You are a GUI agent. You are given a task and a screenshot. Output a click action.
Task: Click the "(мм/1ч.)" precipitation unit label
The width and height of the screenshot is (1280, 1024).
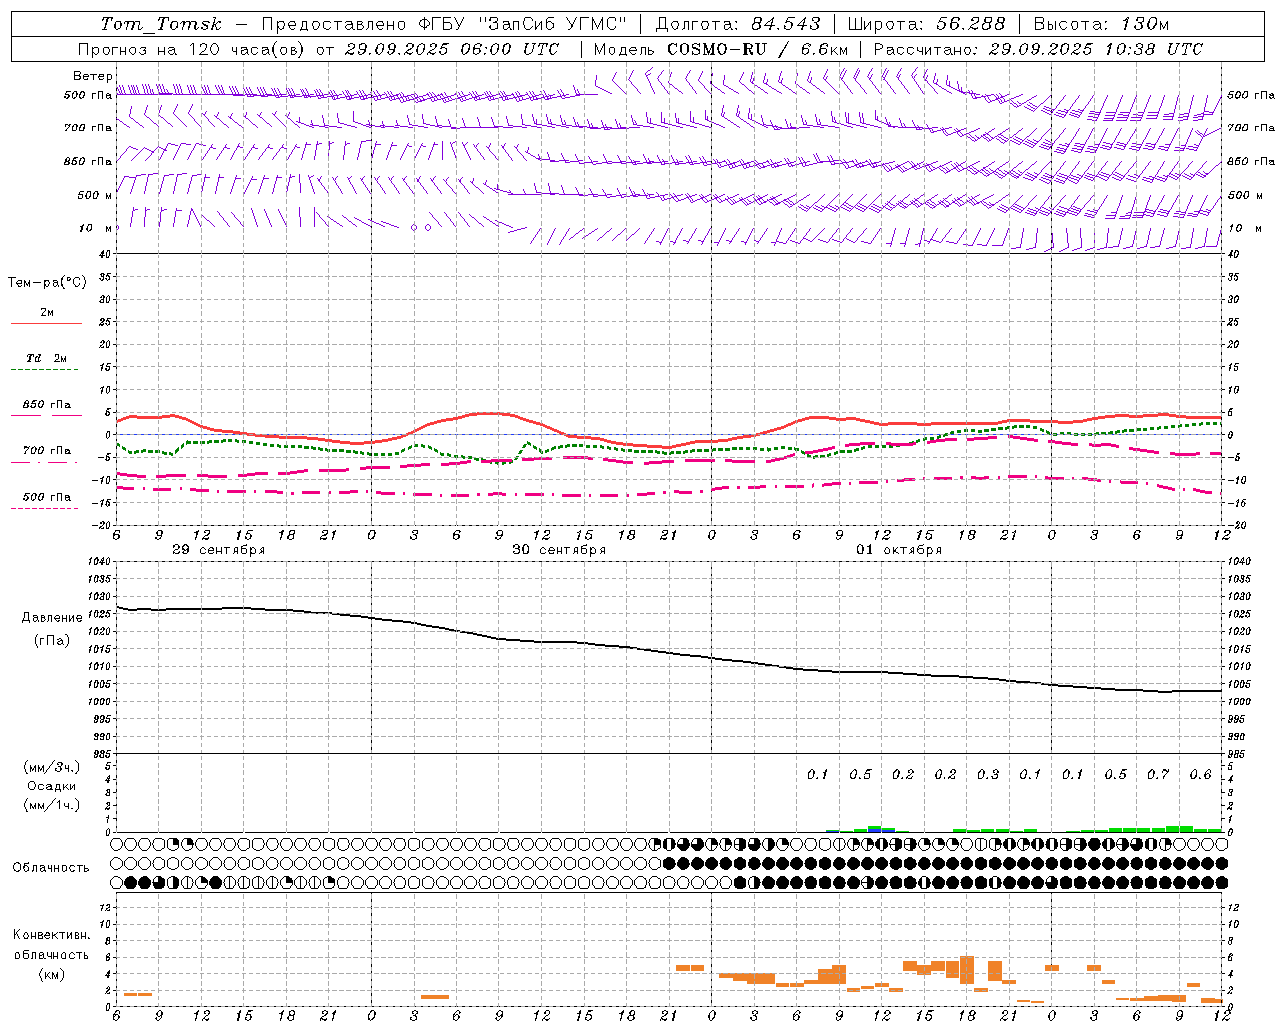pyautogui.click(x=52, y=805)
